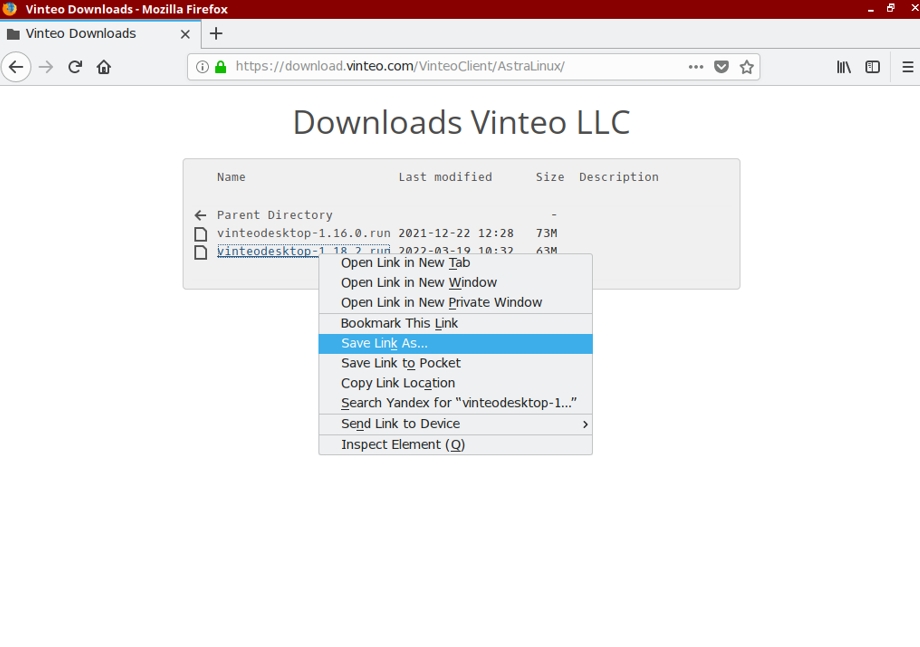Image resolution: width=920 pixels, height=647 pixels.
Task: Open the Library bookmarks icon
Action: 844,67
